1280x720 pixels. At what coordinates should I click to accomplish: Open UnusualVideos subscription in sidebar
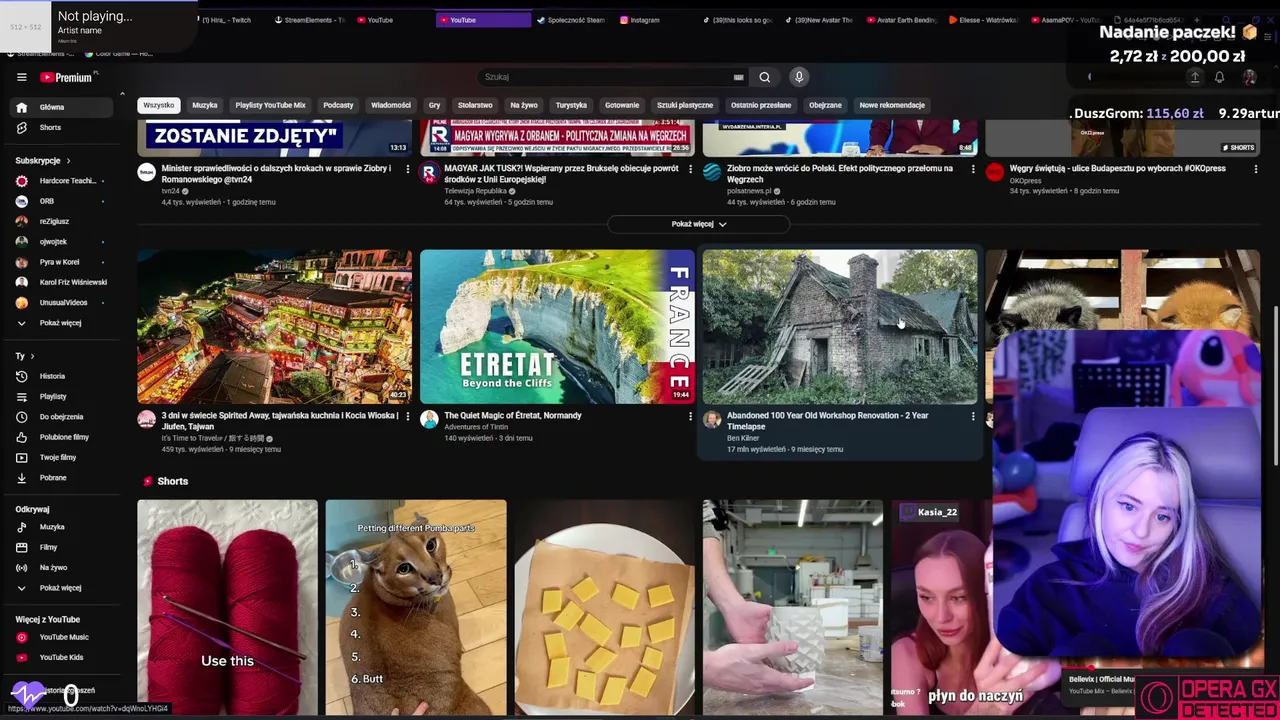point(62,302)
